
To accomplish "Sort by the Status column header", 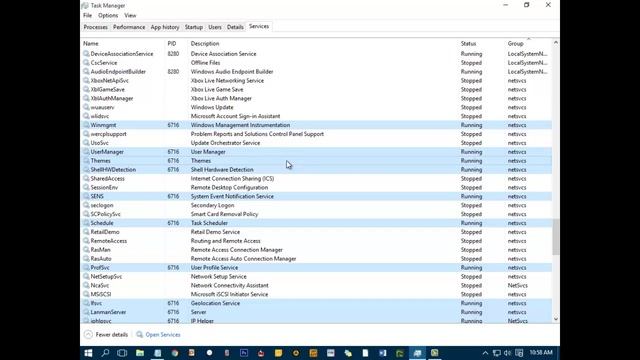I will coord(469,43).
